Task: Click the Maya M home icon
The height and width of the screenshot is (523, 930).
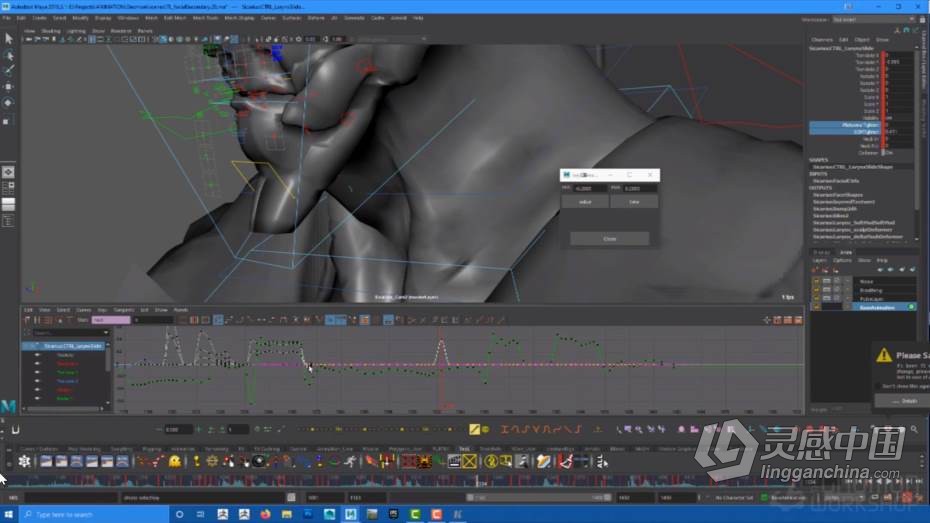Action: click(x=8, y=406)
